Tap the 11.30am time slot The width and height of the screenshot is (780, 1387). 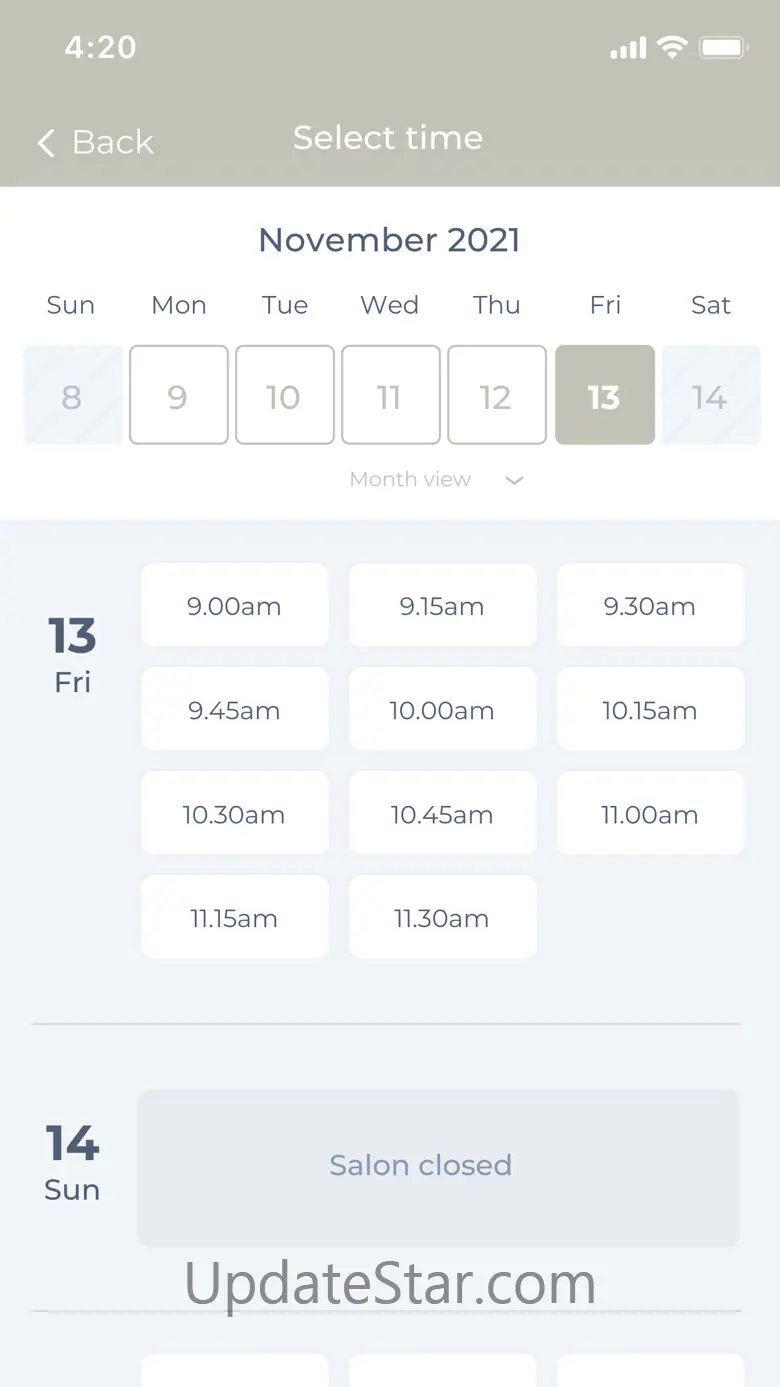click(442, 919)
